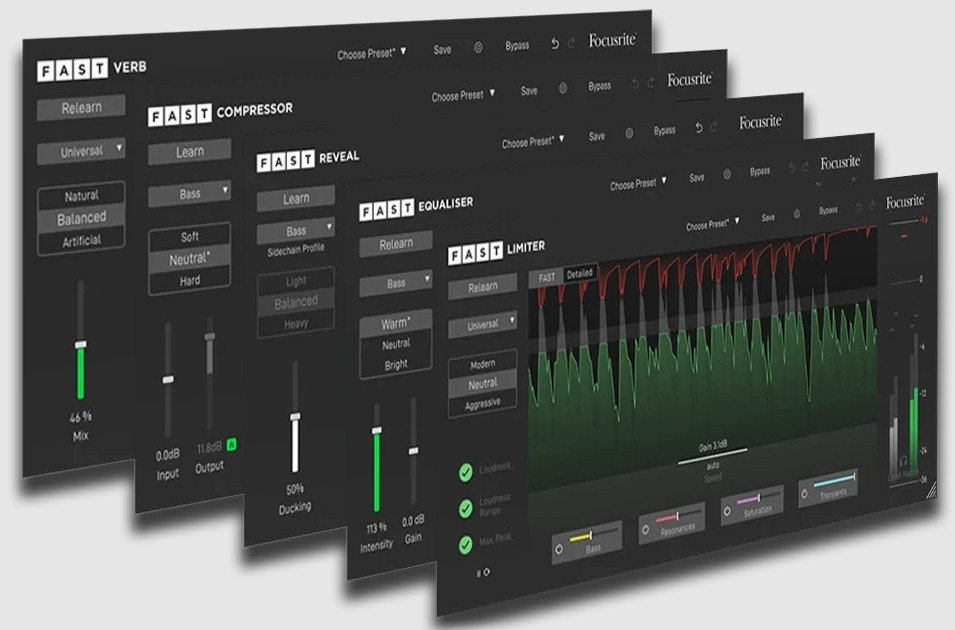Image resolution: width=955 pixels, height=630 pixels.
Task: Click Learn button in FAST Compressor
Action: (x=190, y=152)
